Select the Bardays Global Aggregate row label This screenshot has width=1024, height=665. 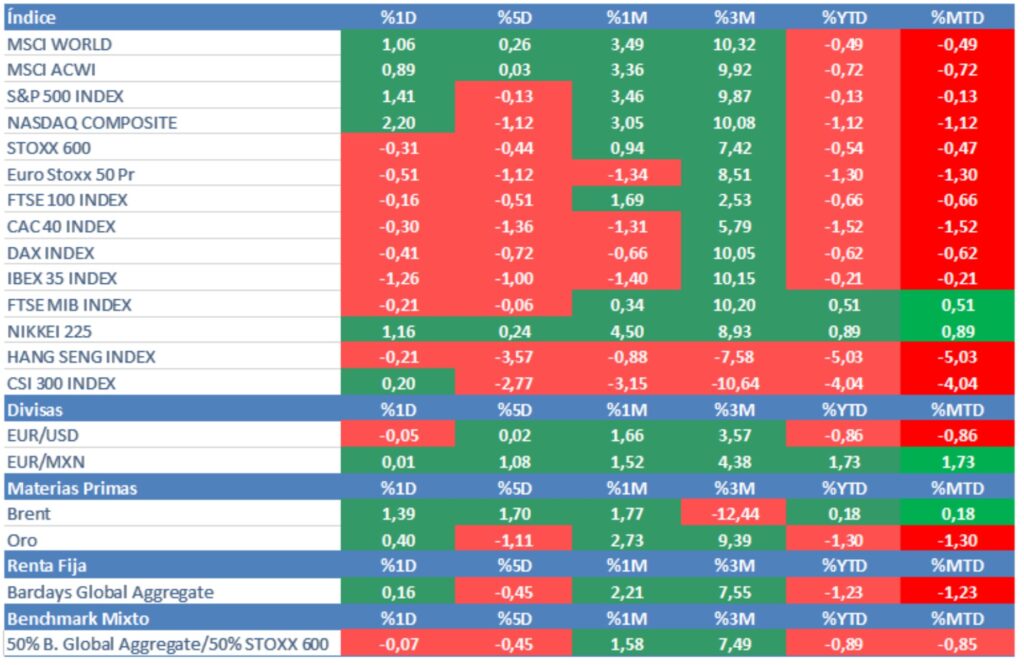coord(110,591)
